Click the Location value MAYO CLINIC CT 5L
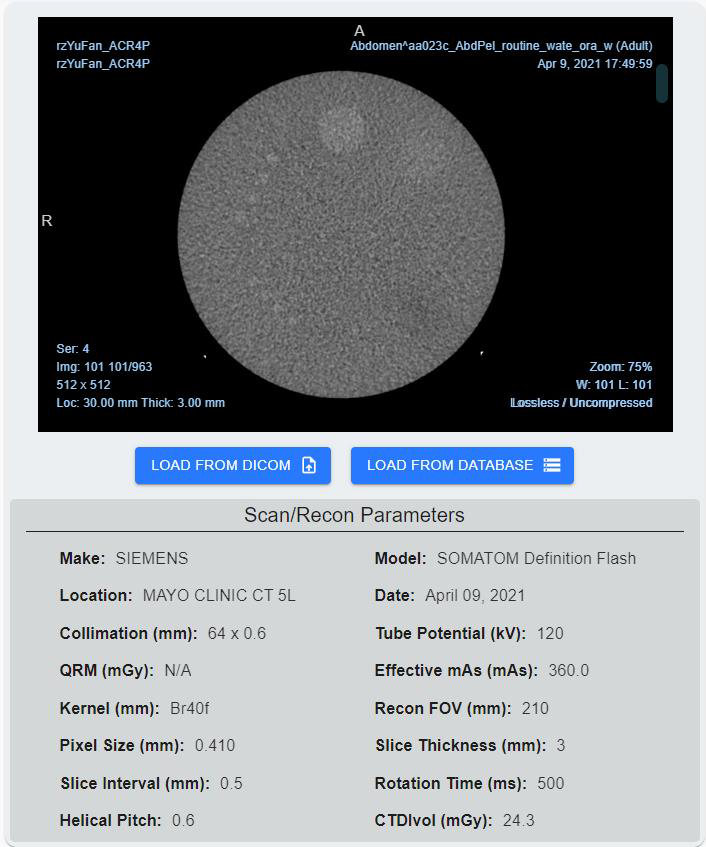 [219, 595]
